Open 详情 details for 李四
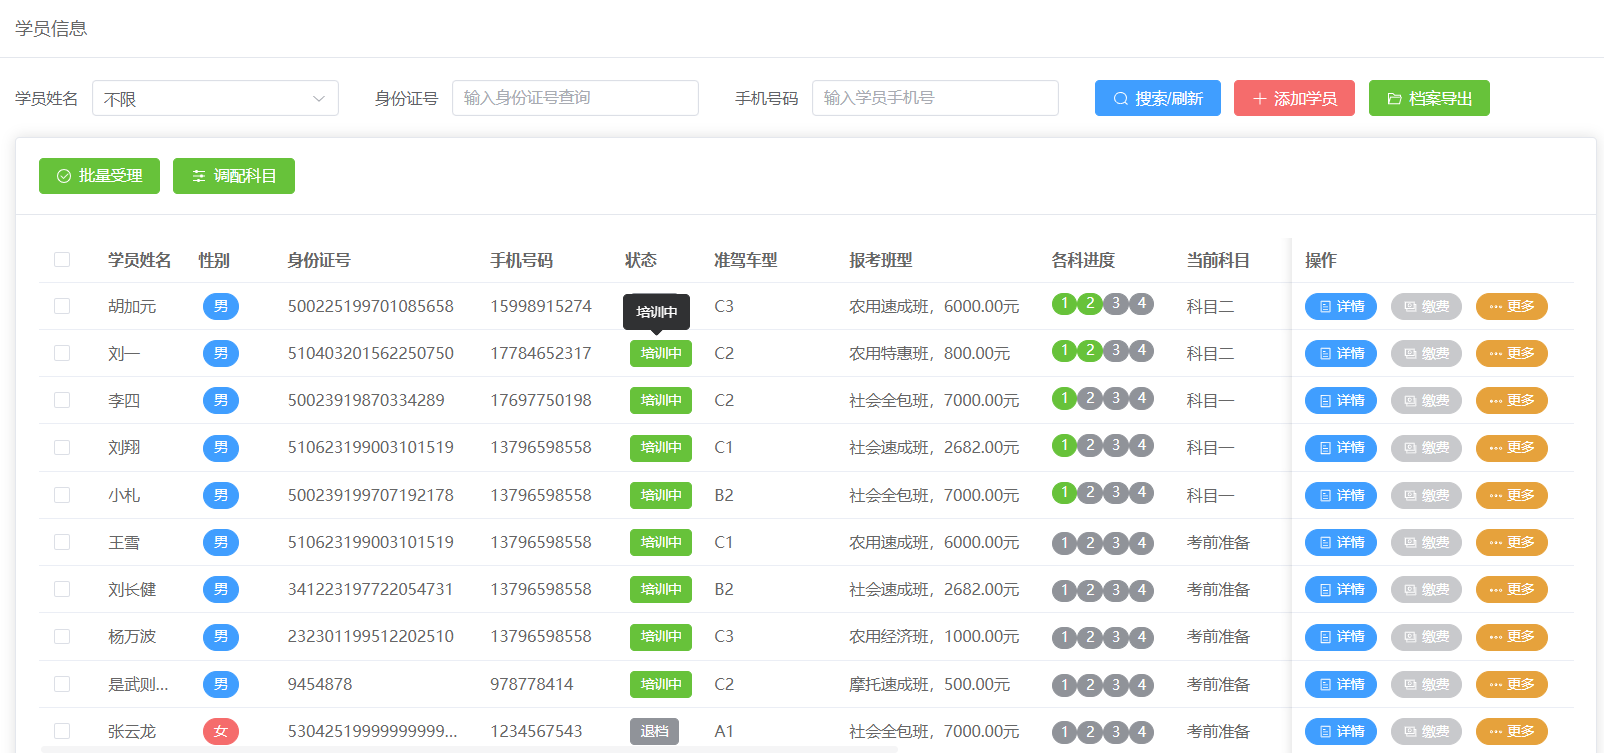This screenshot has height=753, width=1604. pos(1341,400)
